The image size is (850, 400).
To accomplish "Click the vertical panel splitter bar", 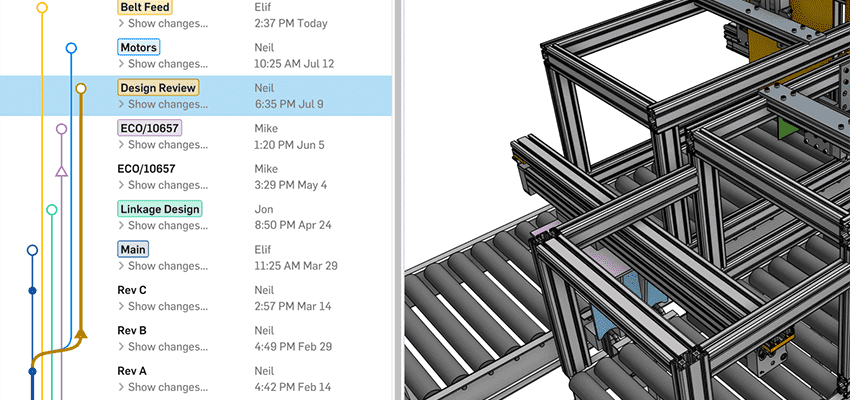I will [397, 200].
